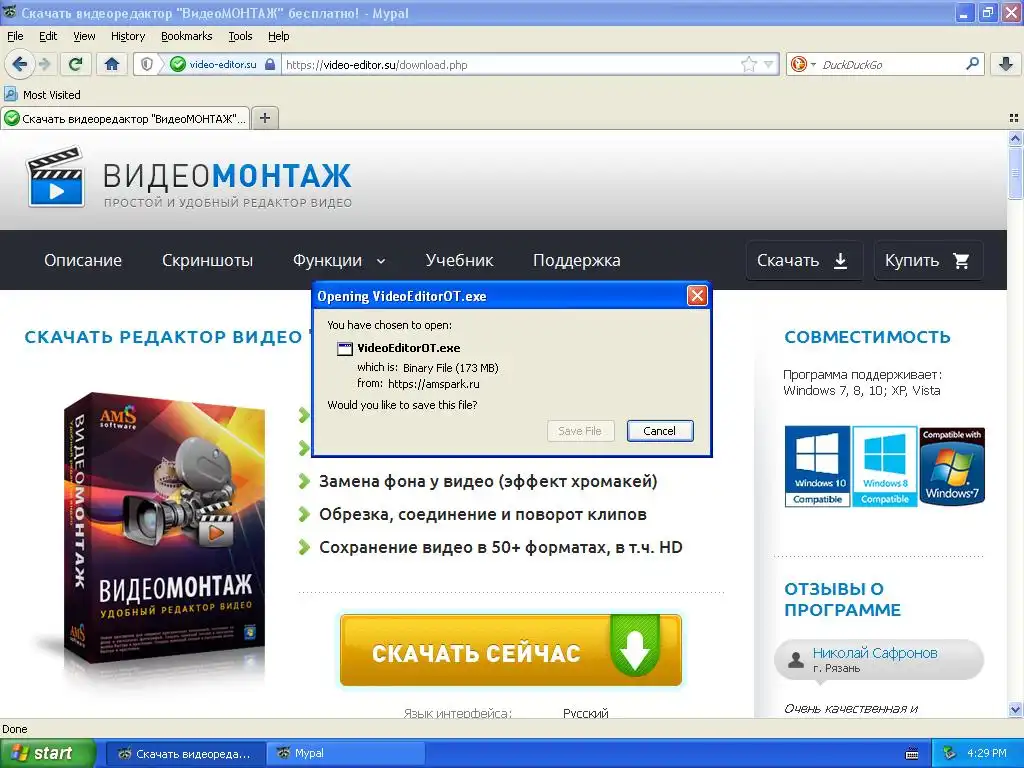Screen dimensions: 1024x768
Task: Click the Windows 8 Compatible badge
Action: 885,466
